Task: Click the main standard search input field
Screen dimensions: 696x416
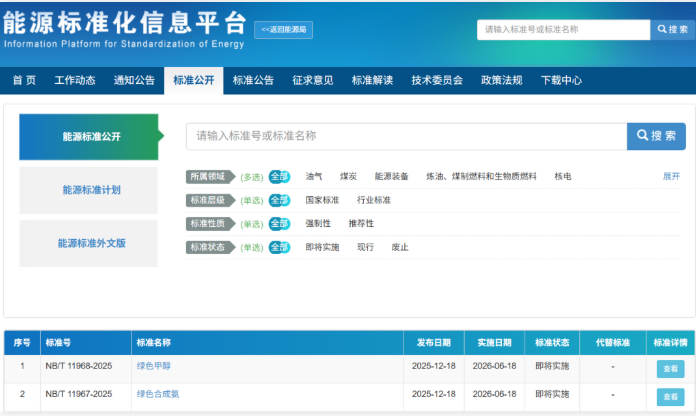Action: coord(405,136)
